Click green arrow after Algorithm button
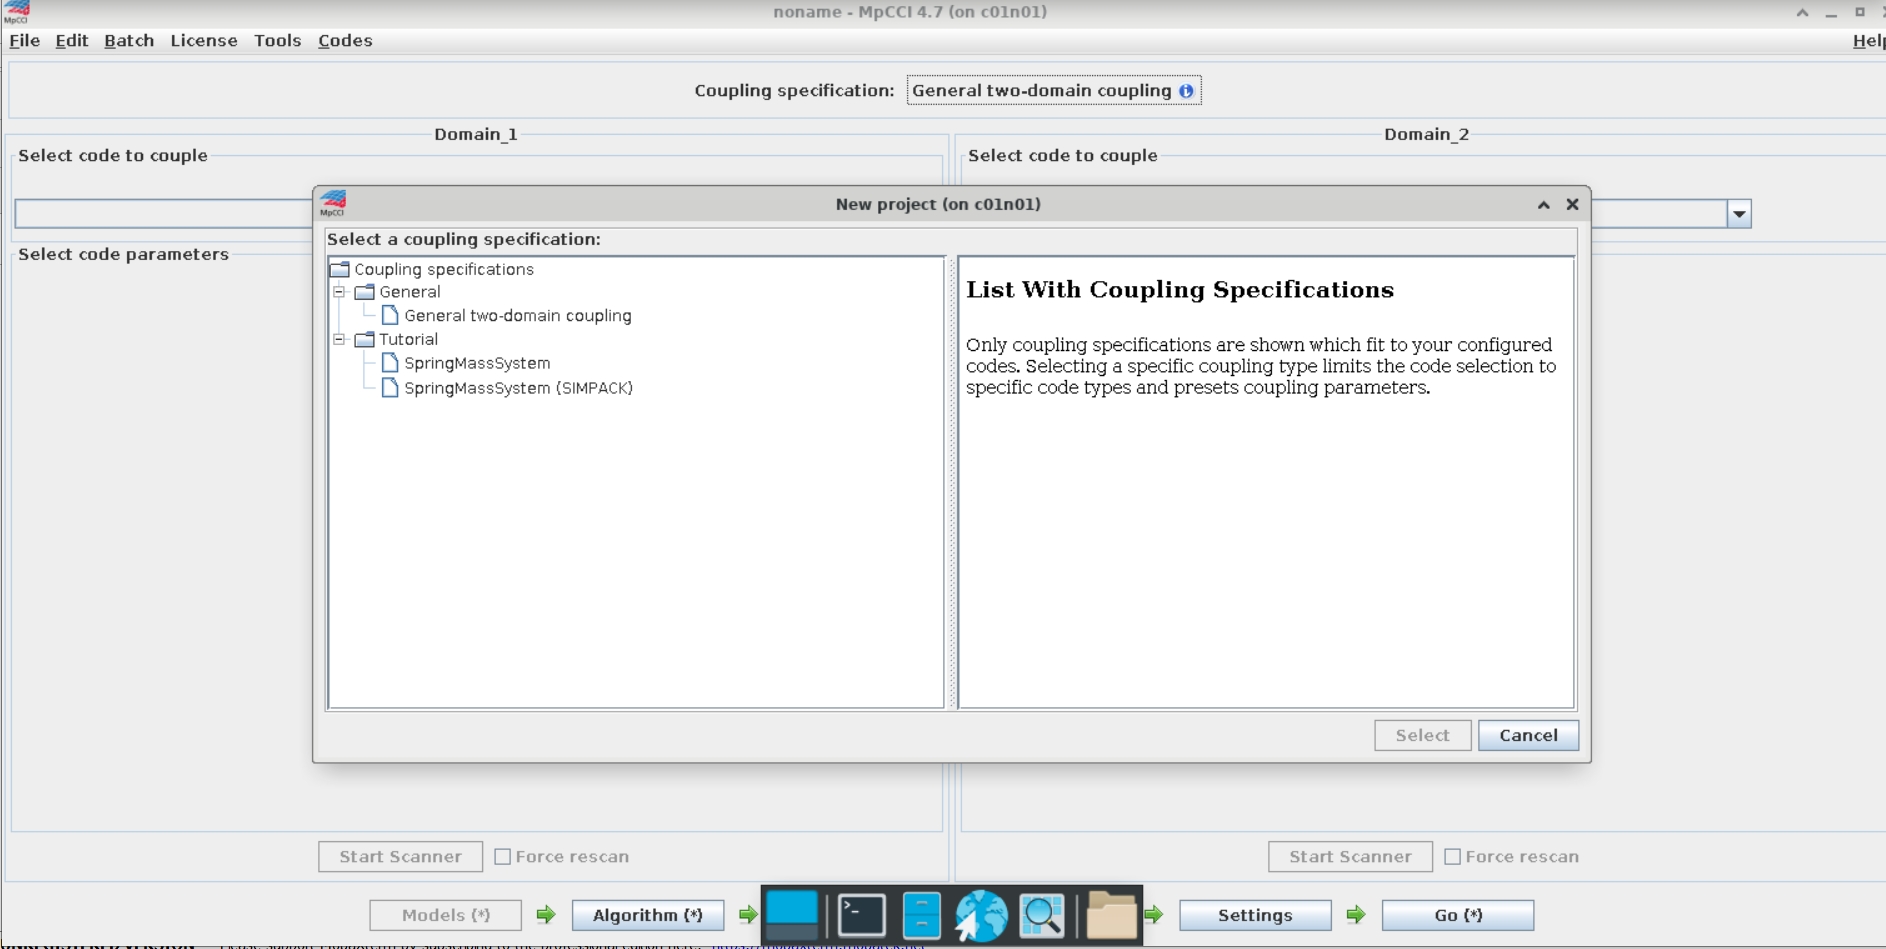 click(747, 915)
